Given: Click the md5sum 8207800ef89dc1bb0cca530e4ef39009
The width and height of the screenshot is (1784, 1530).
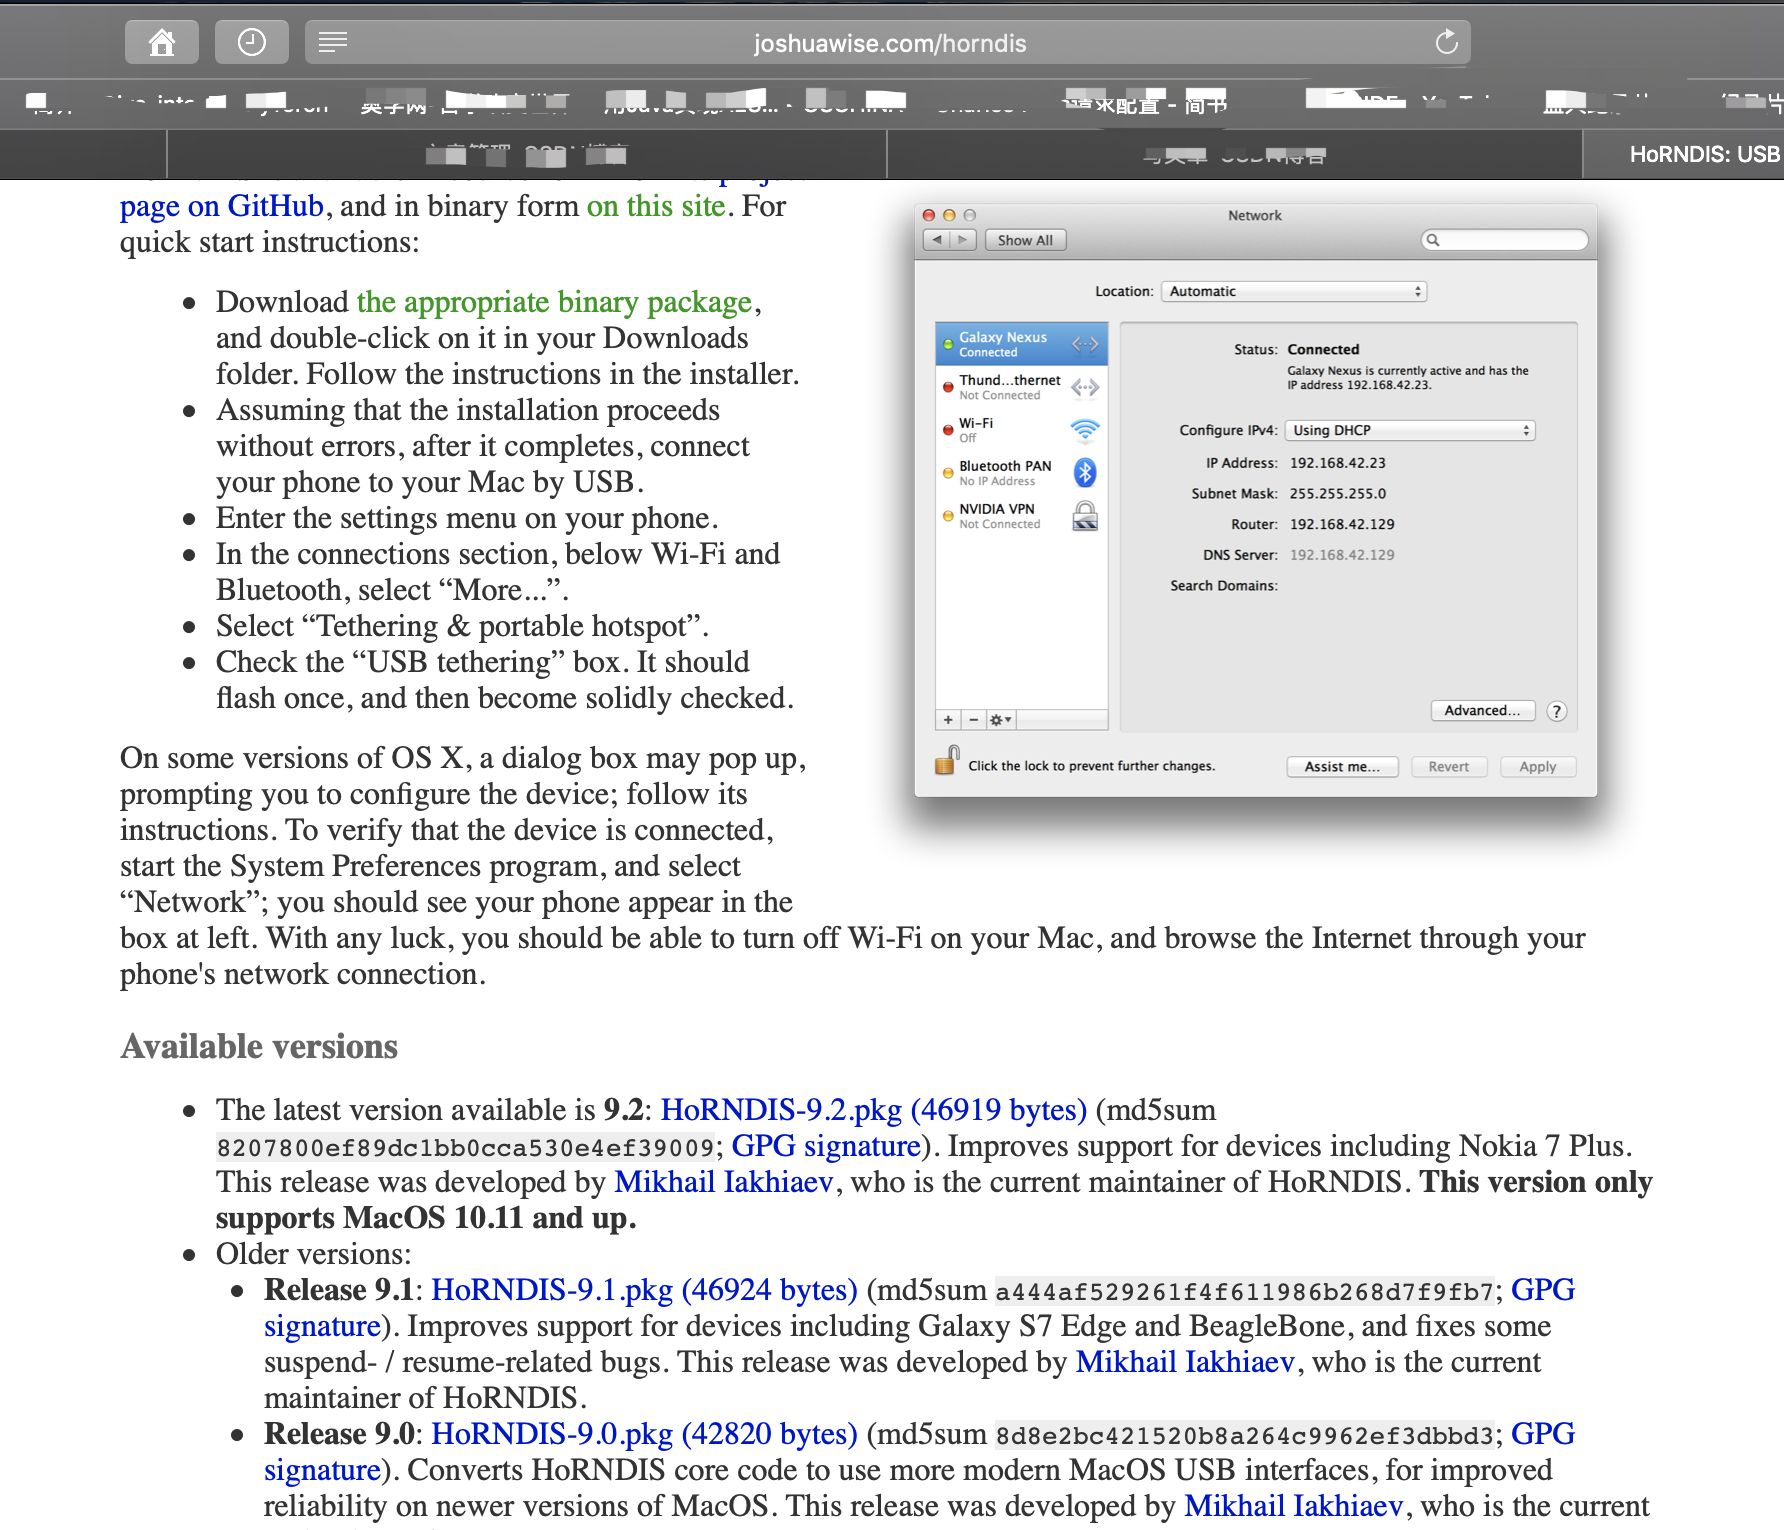Looking at the screenshot, I should pos(465,1148).
